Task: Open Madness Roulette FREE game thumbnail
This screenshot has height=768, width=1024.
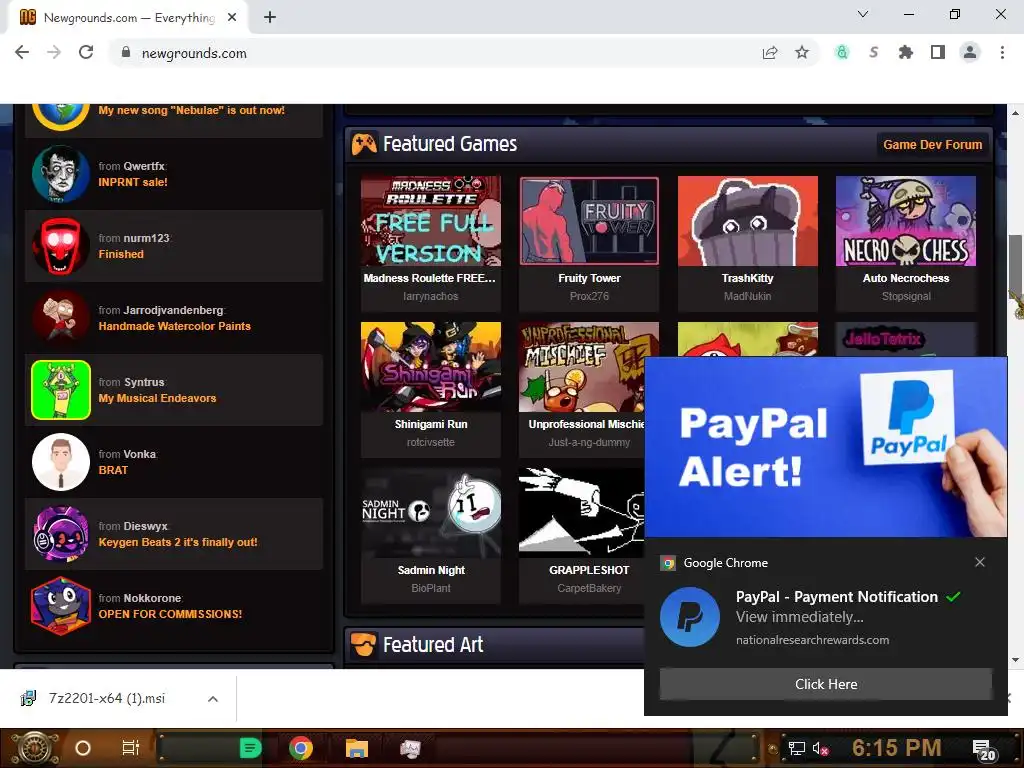Action: coord(431,221)
